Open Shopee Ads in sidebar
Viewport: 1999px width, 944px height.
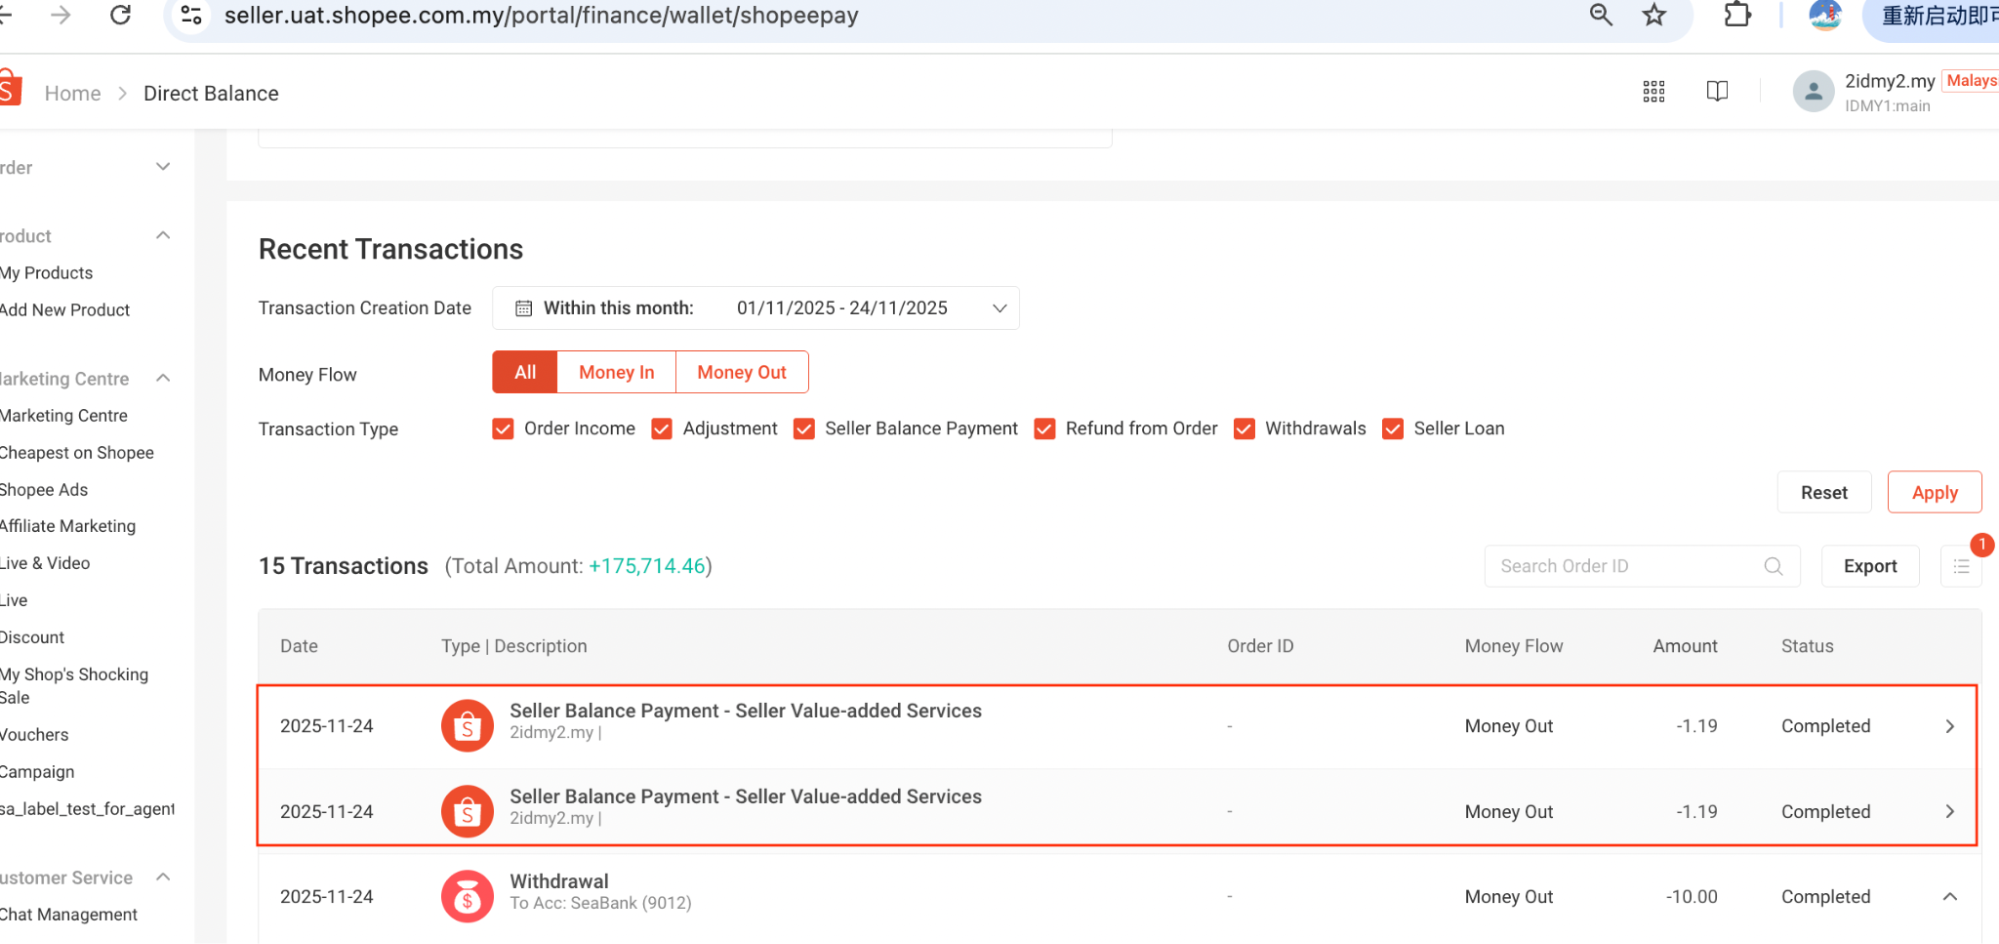click(x=44, y=490)
